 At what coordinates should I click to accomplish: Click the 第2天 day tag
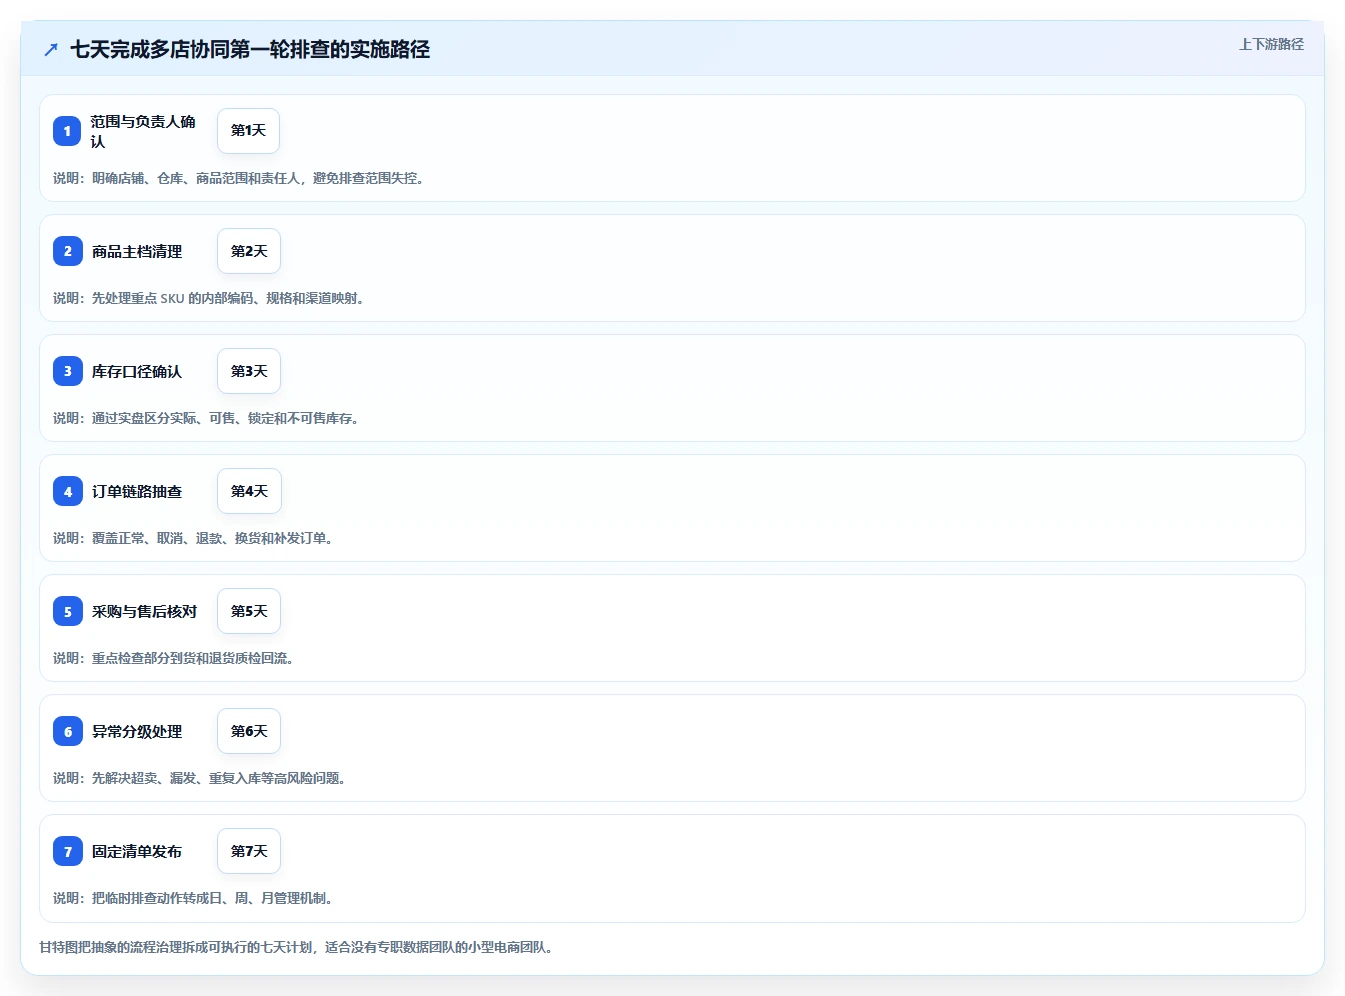click(249, 251)
